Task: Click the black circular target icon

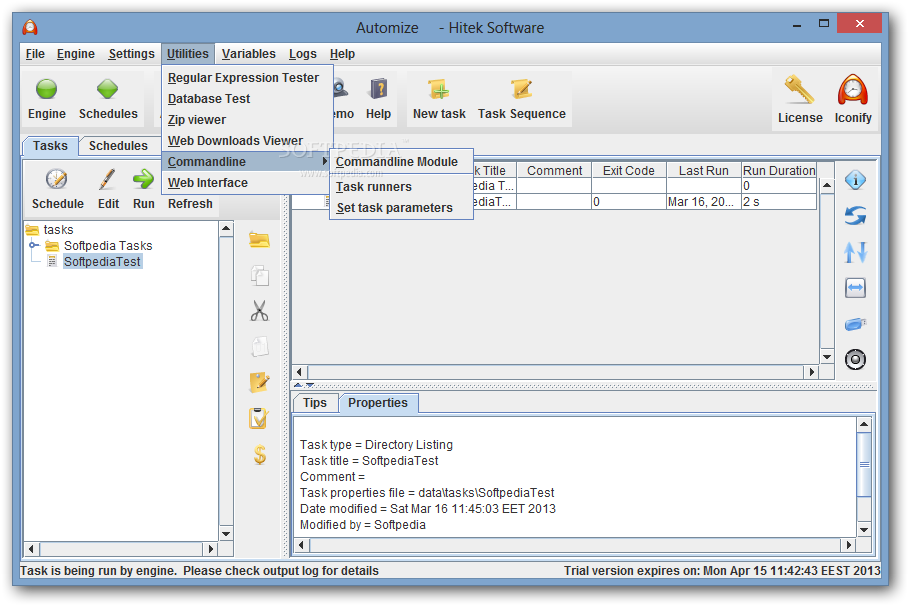Action: [855, 360]
